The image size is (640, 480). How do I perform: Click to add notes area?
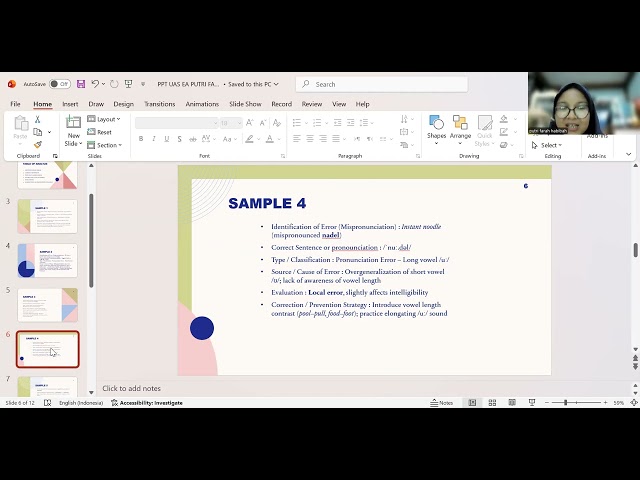tap(131, 388)
